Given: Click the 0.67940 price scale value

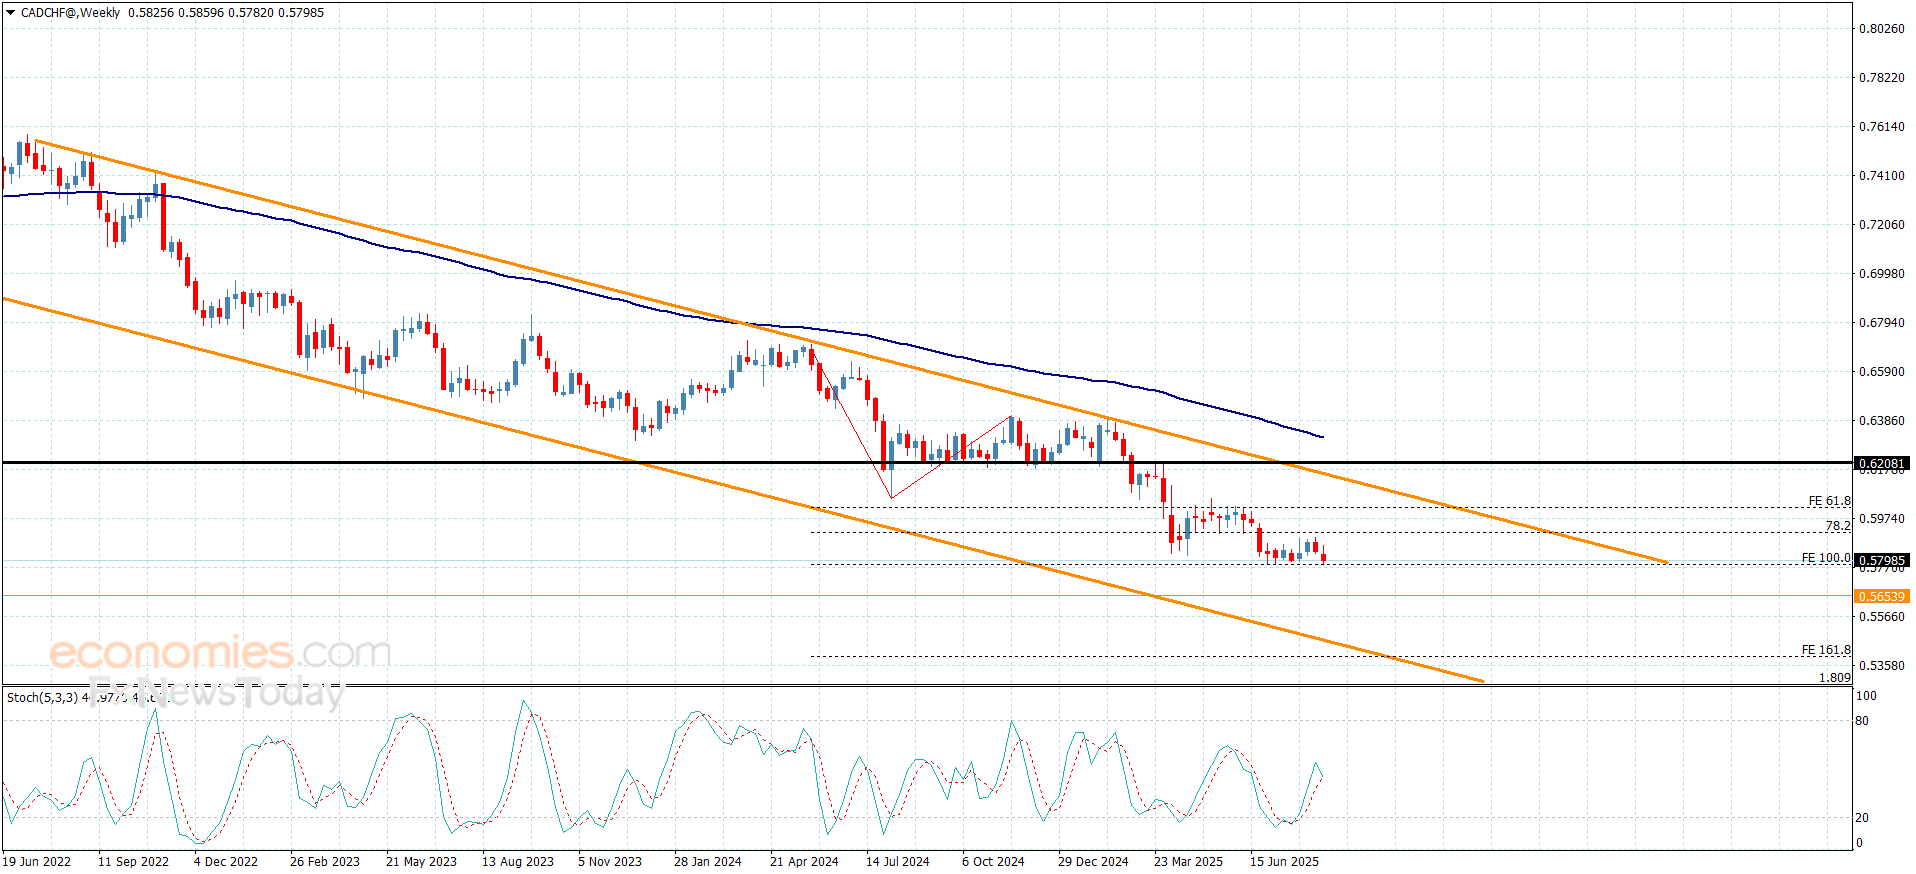Looking at the screenshot, I should (x=1881, y=323).
